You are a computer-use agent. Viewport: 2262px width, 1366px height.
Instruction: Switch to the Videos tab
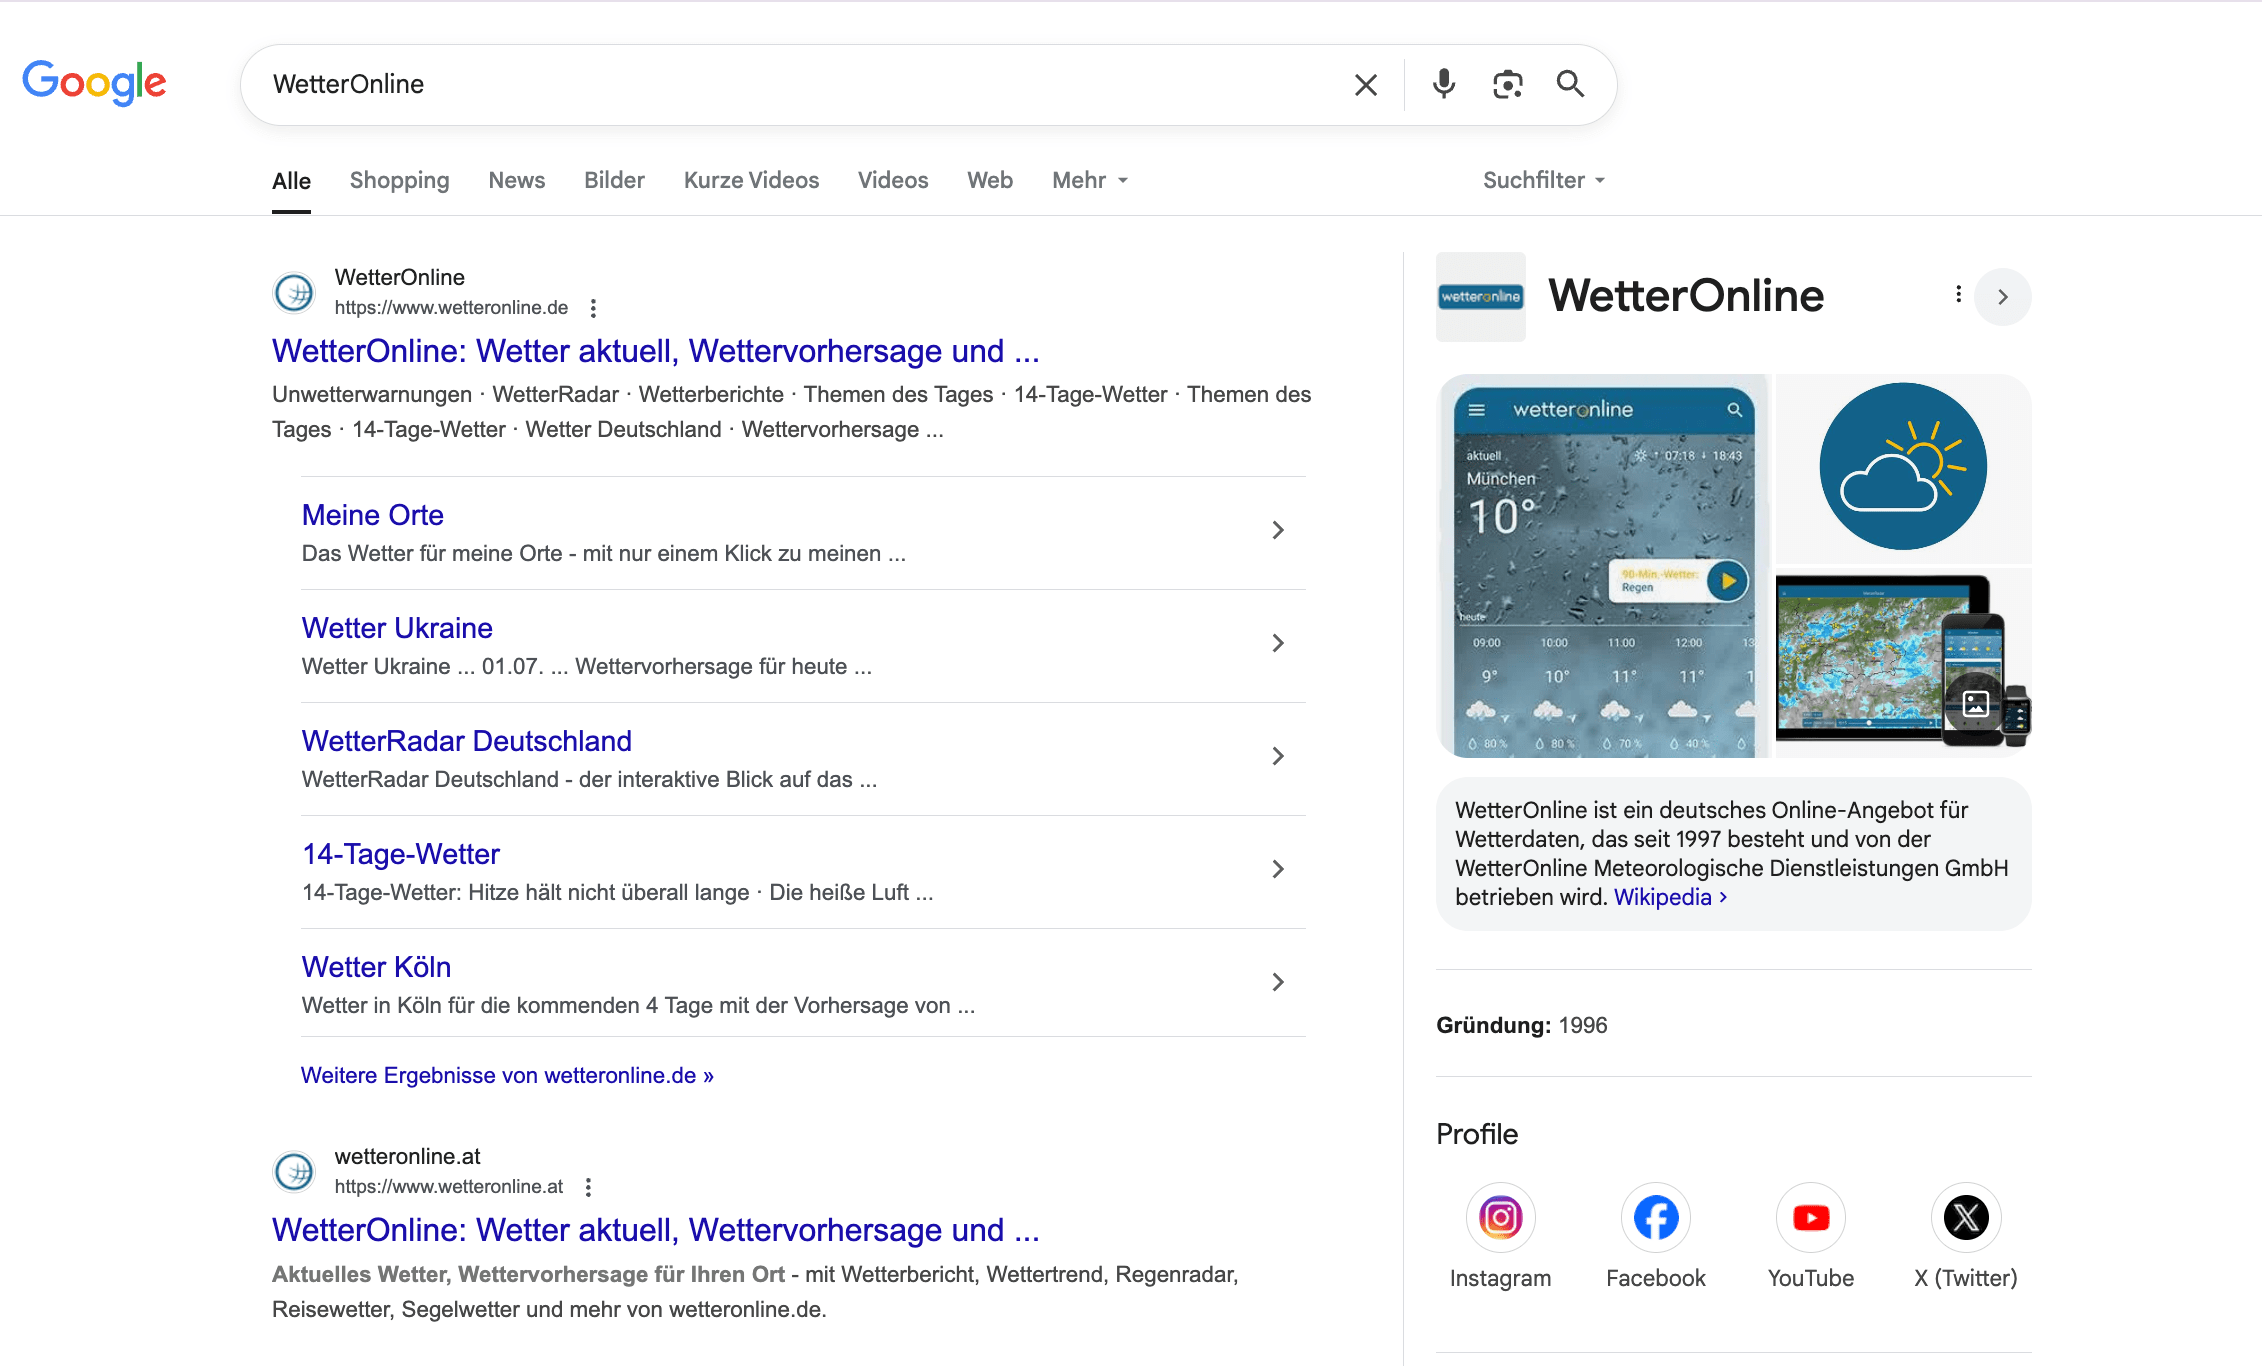(893, 180)
